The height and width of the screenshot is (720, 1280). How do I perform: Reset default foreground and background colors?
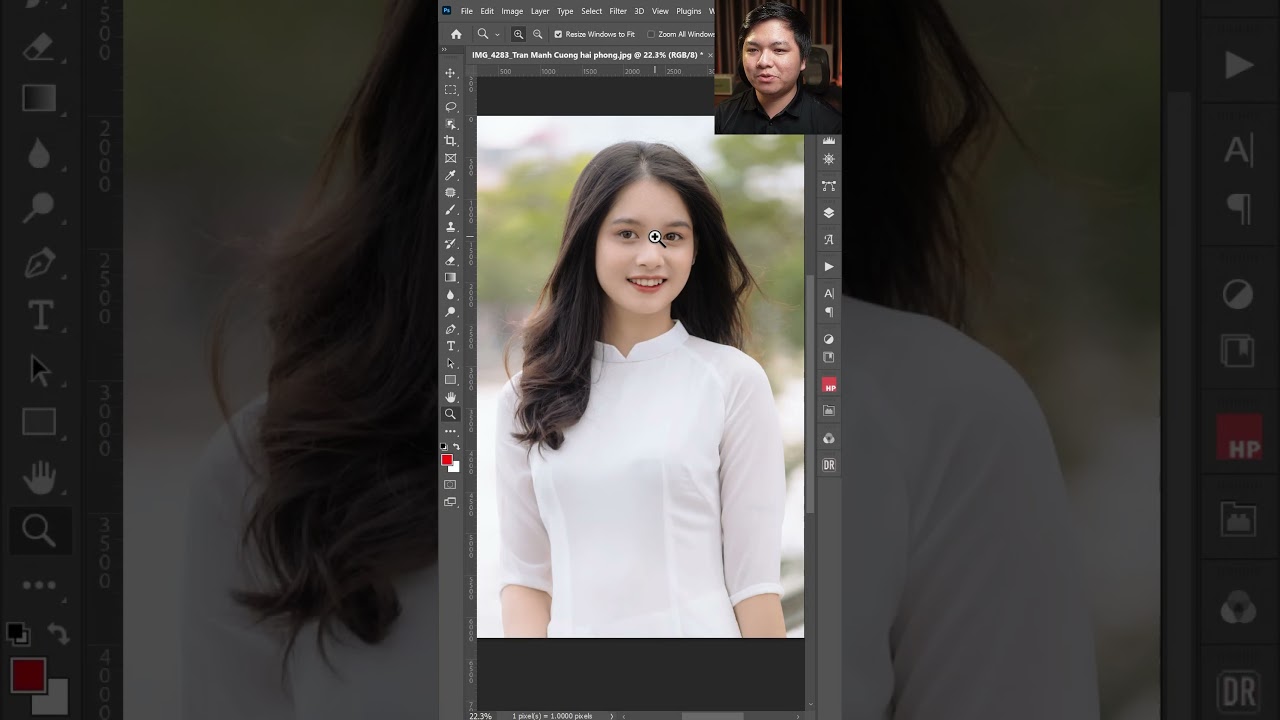[444, 447]
